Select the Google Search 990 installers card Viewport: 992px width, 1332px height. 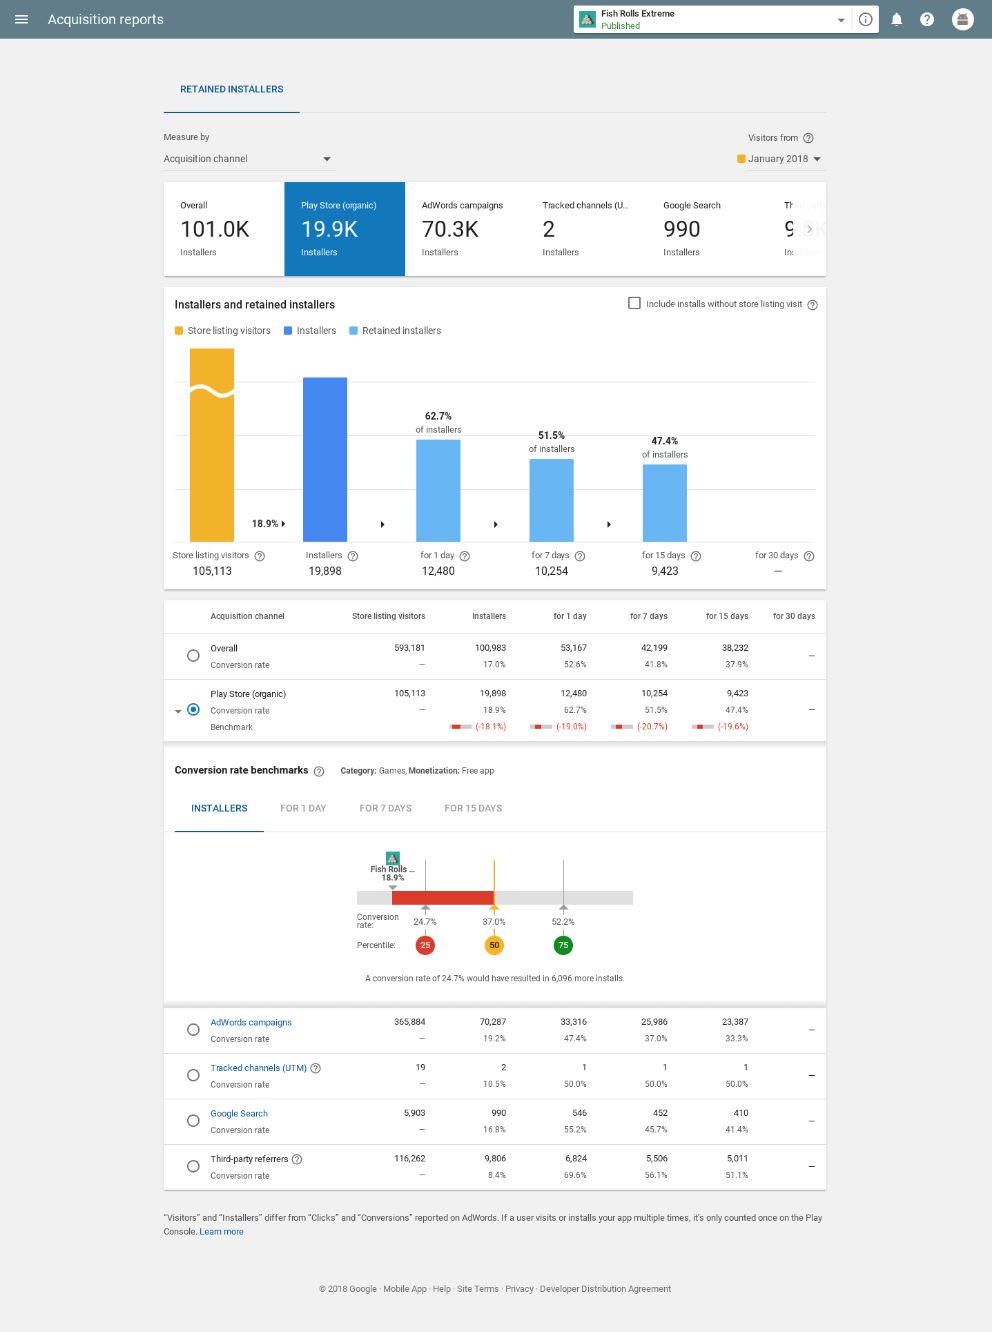(707, 229)
